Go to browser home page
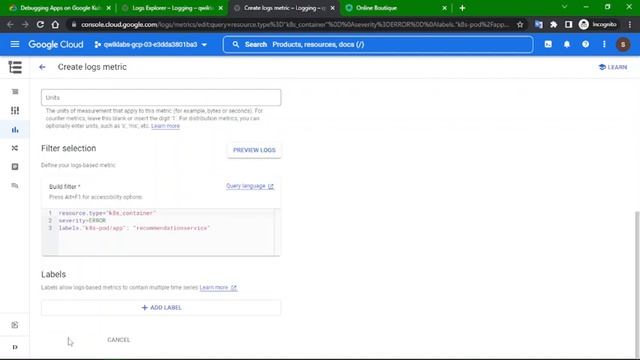 [55, 24]
